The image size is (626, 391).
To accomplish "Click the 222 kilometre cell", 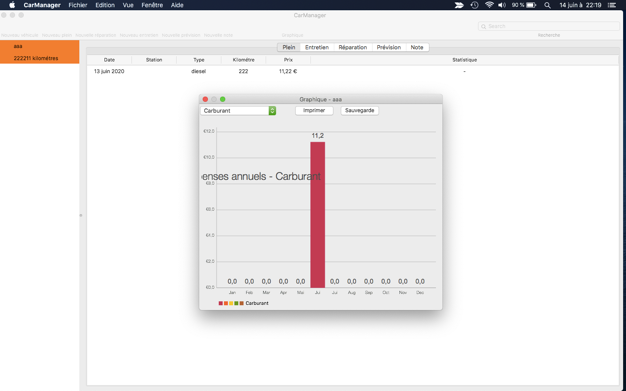I will tap(243, 71).
